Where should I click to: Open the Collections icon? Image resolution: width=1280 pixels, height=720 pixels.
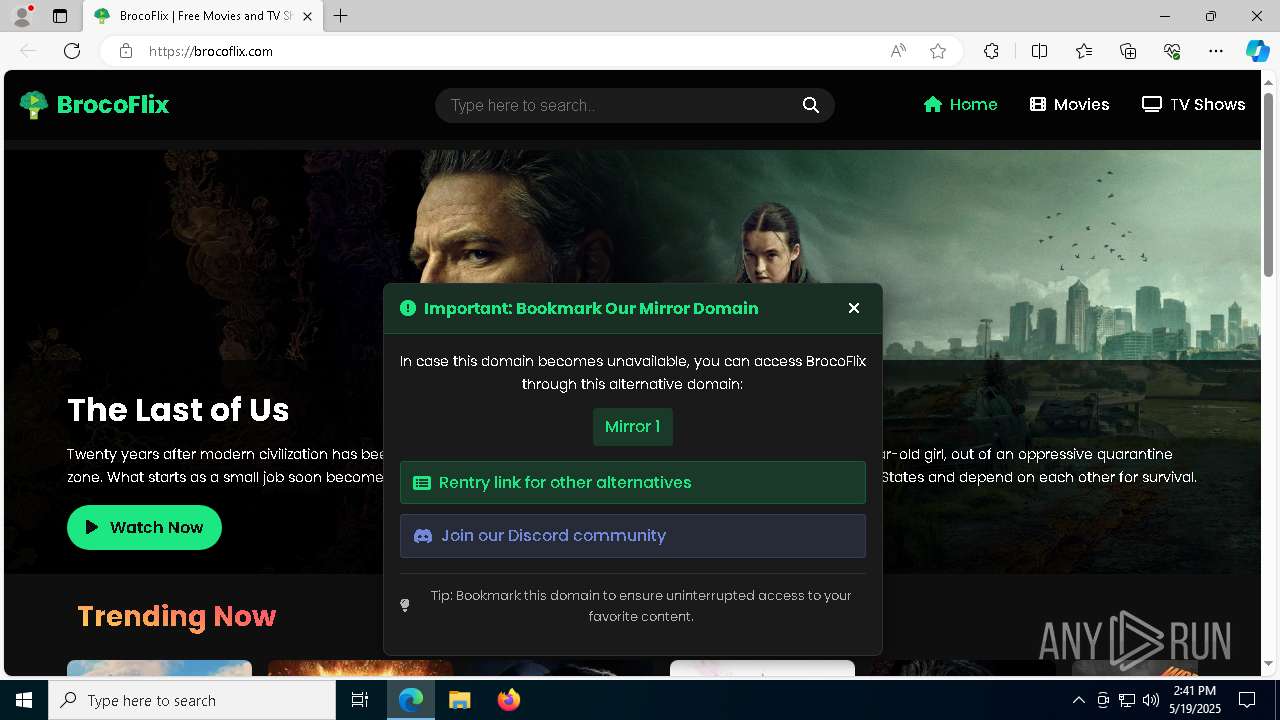(1128, 51)
